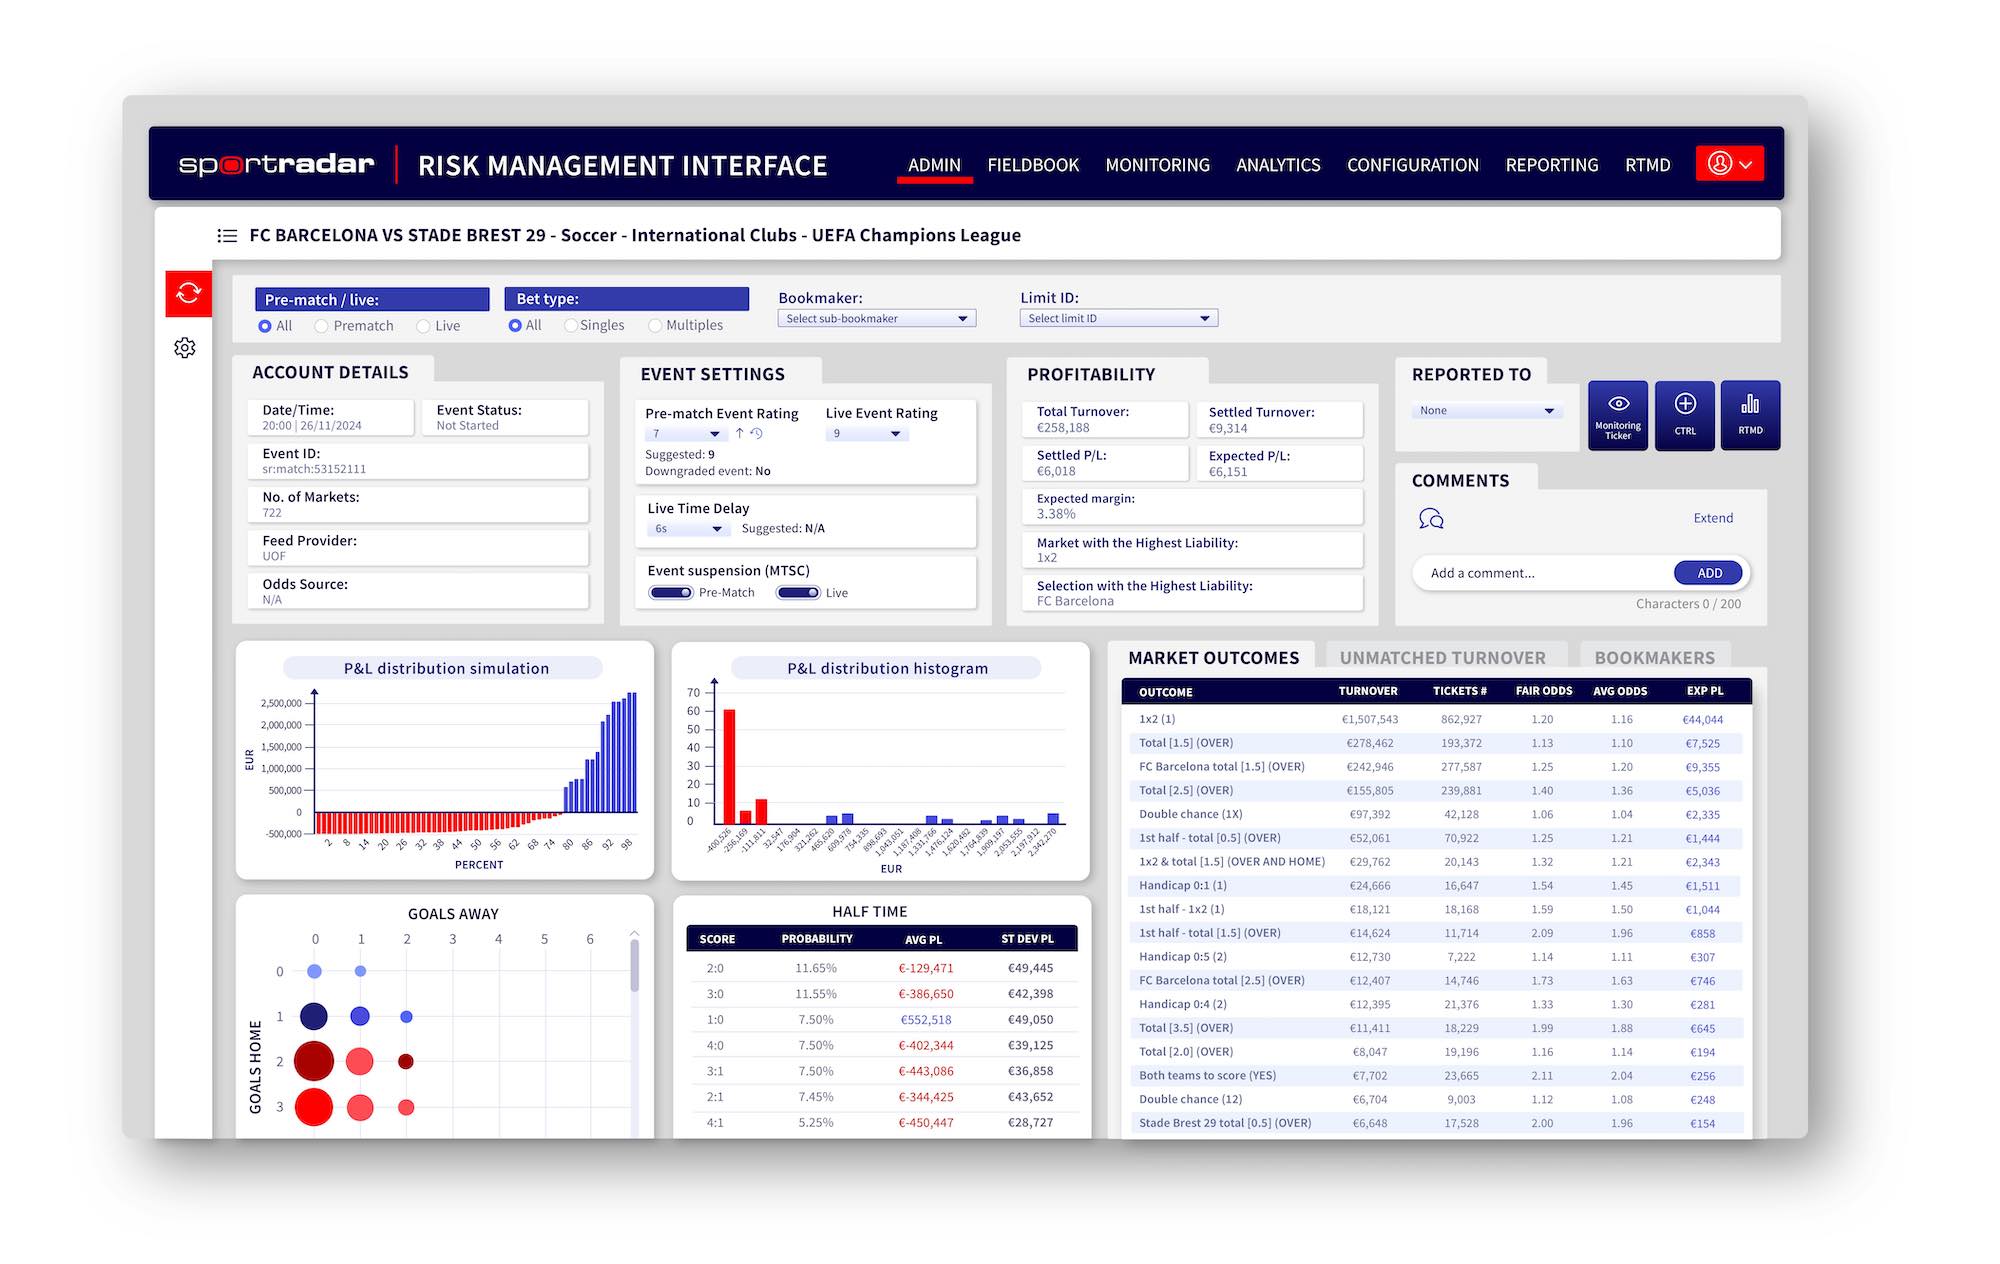The image size is (2000, 1264).
Task: Open the list menu icon beside the event title
Action: 227,236
